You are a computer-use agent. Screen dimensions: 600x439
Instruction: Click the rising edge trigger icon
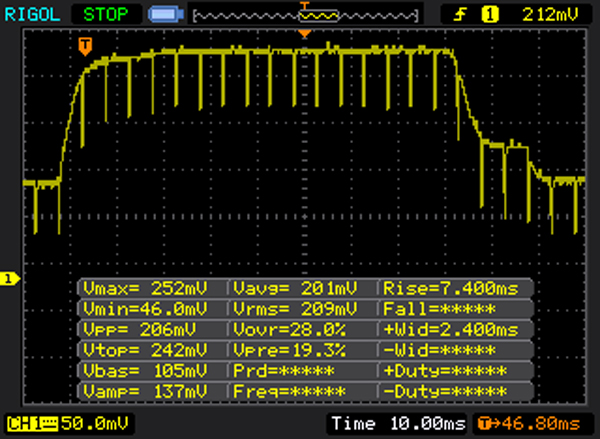point(460,15)
